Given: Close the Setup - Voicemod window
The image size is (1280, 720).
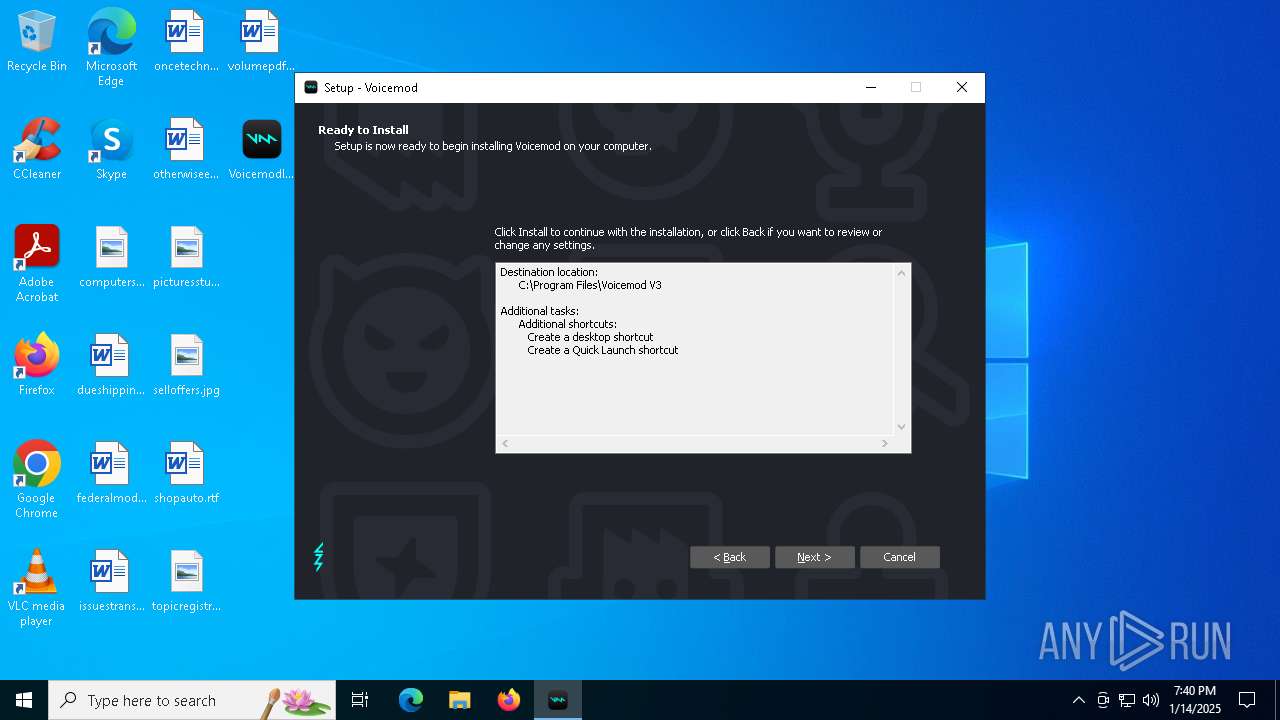Looking at the screenshot, I should coord(962,88).
